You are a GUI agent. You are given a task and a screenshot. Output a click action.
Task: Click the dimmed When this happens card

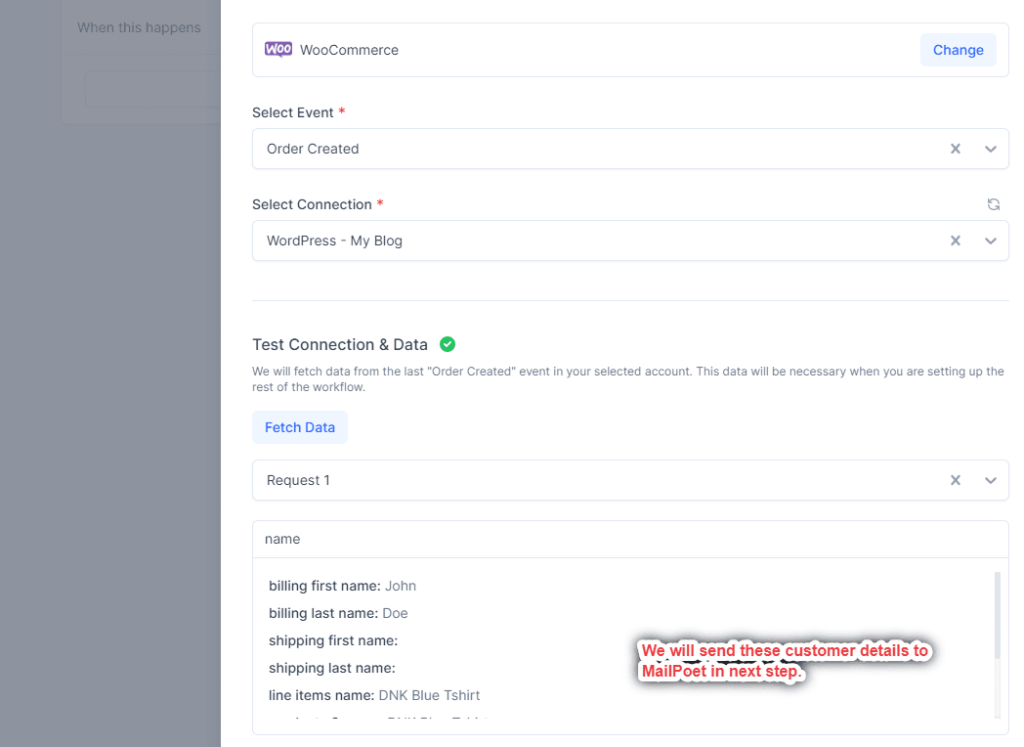point(140,60)
